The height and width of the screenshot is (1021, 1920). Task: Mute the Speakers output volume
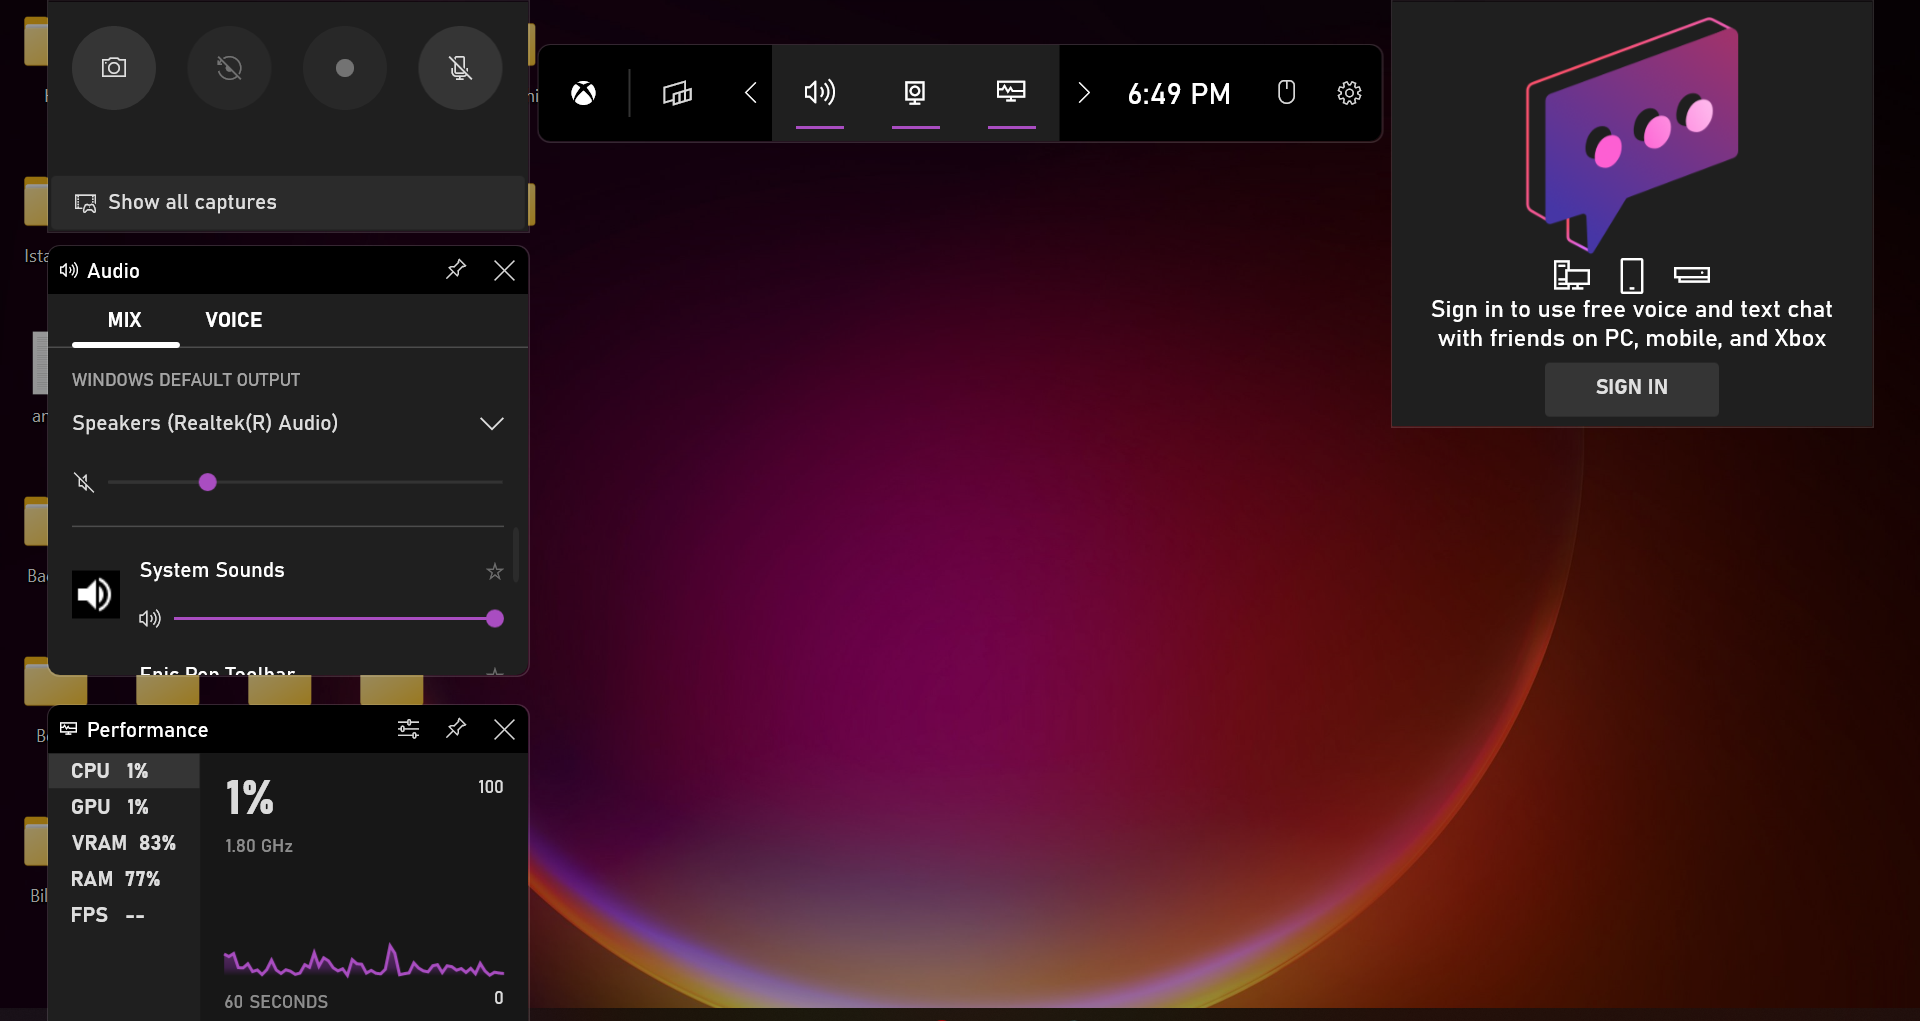pos(85,483)
